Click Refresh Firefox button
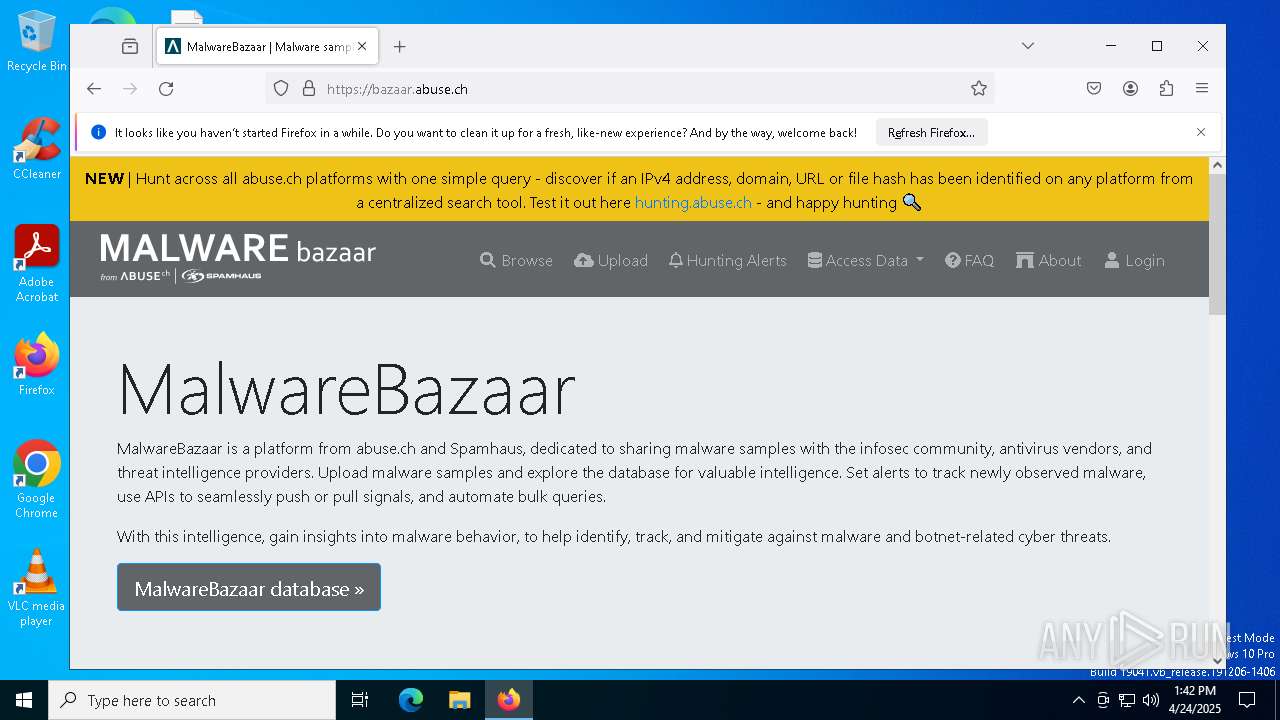Screen dimensions: 1280x720 tap(931, 132)
